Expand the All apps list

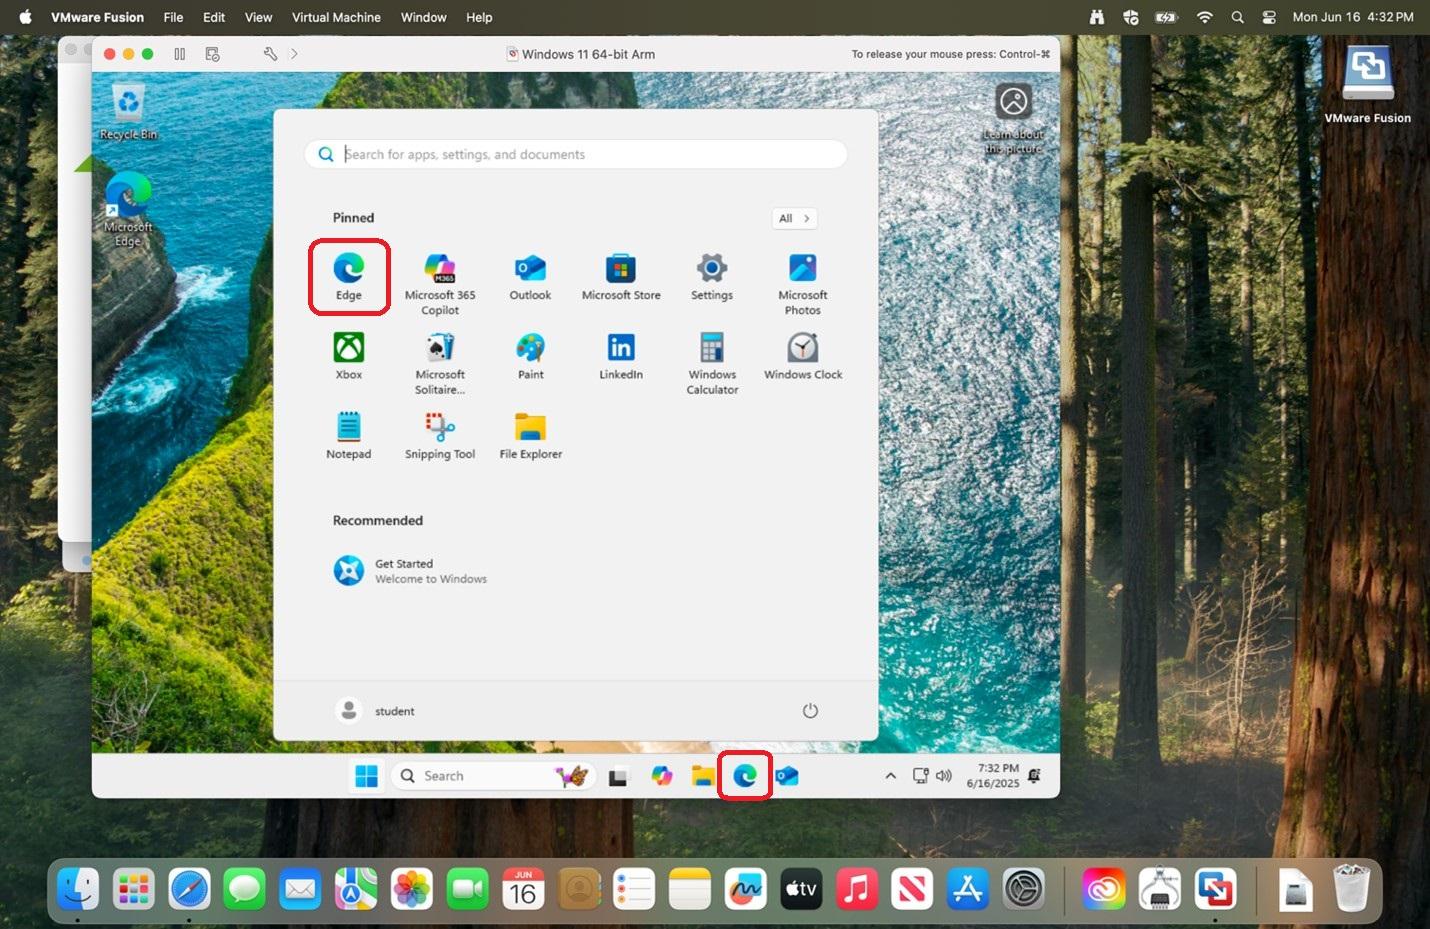[795, 218]
